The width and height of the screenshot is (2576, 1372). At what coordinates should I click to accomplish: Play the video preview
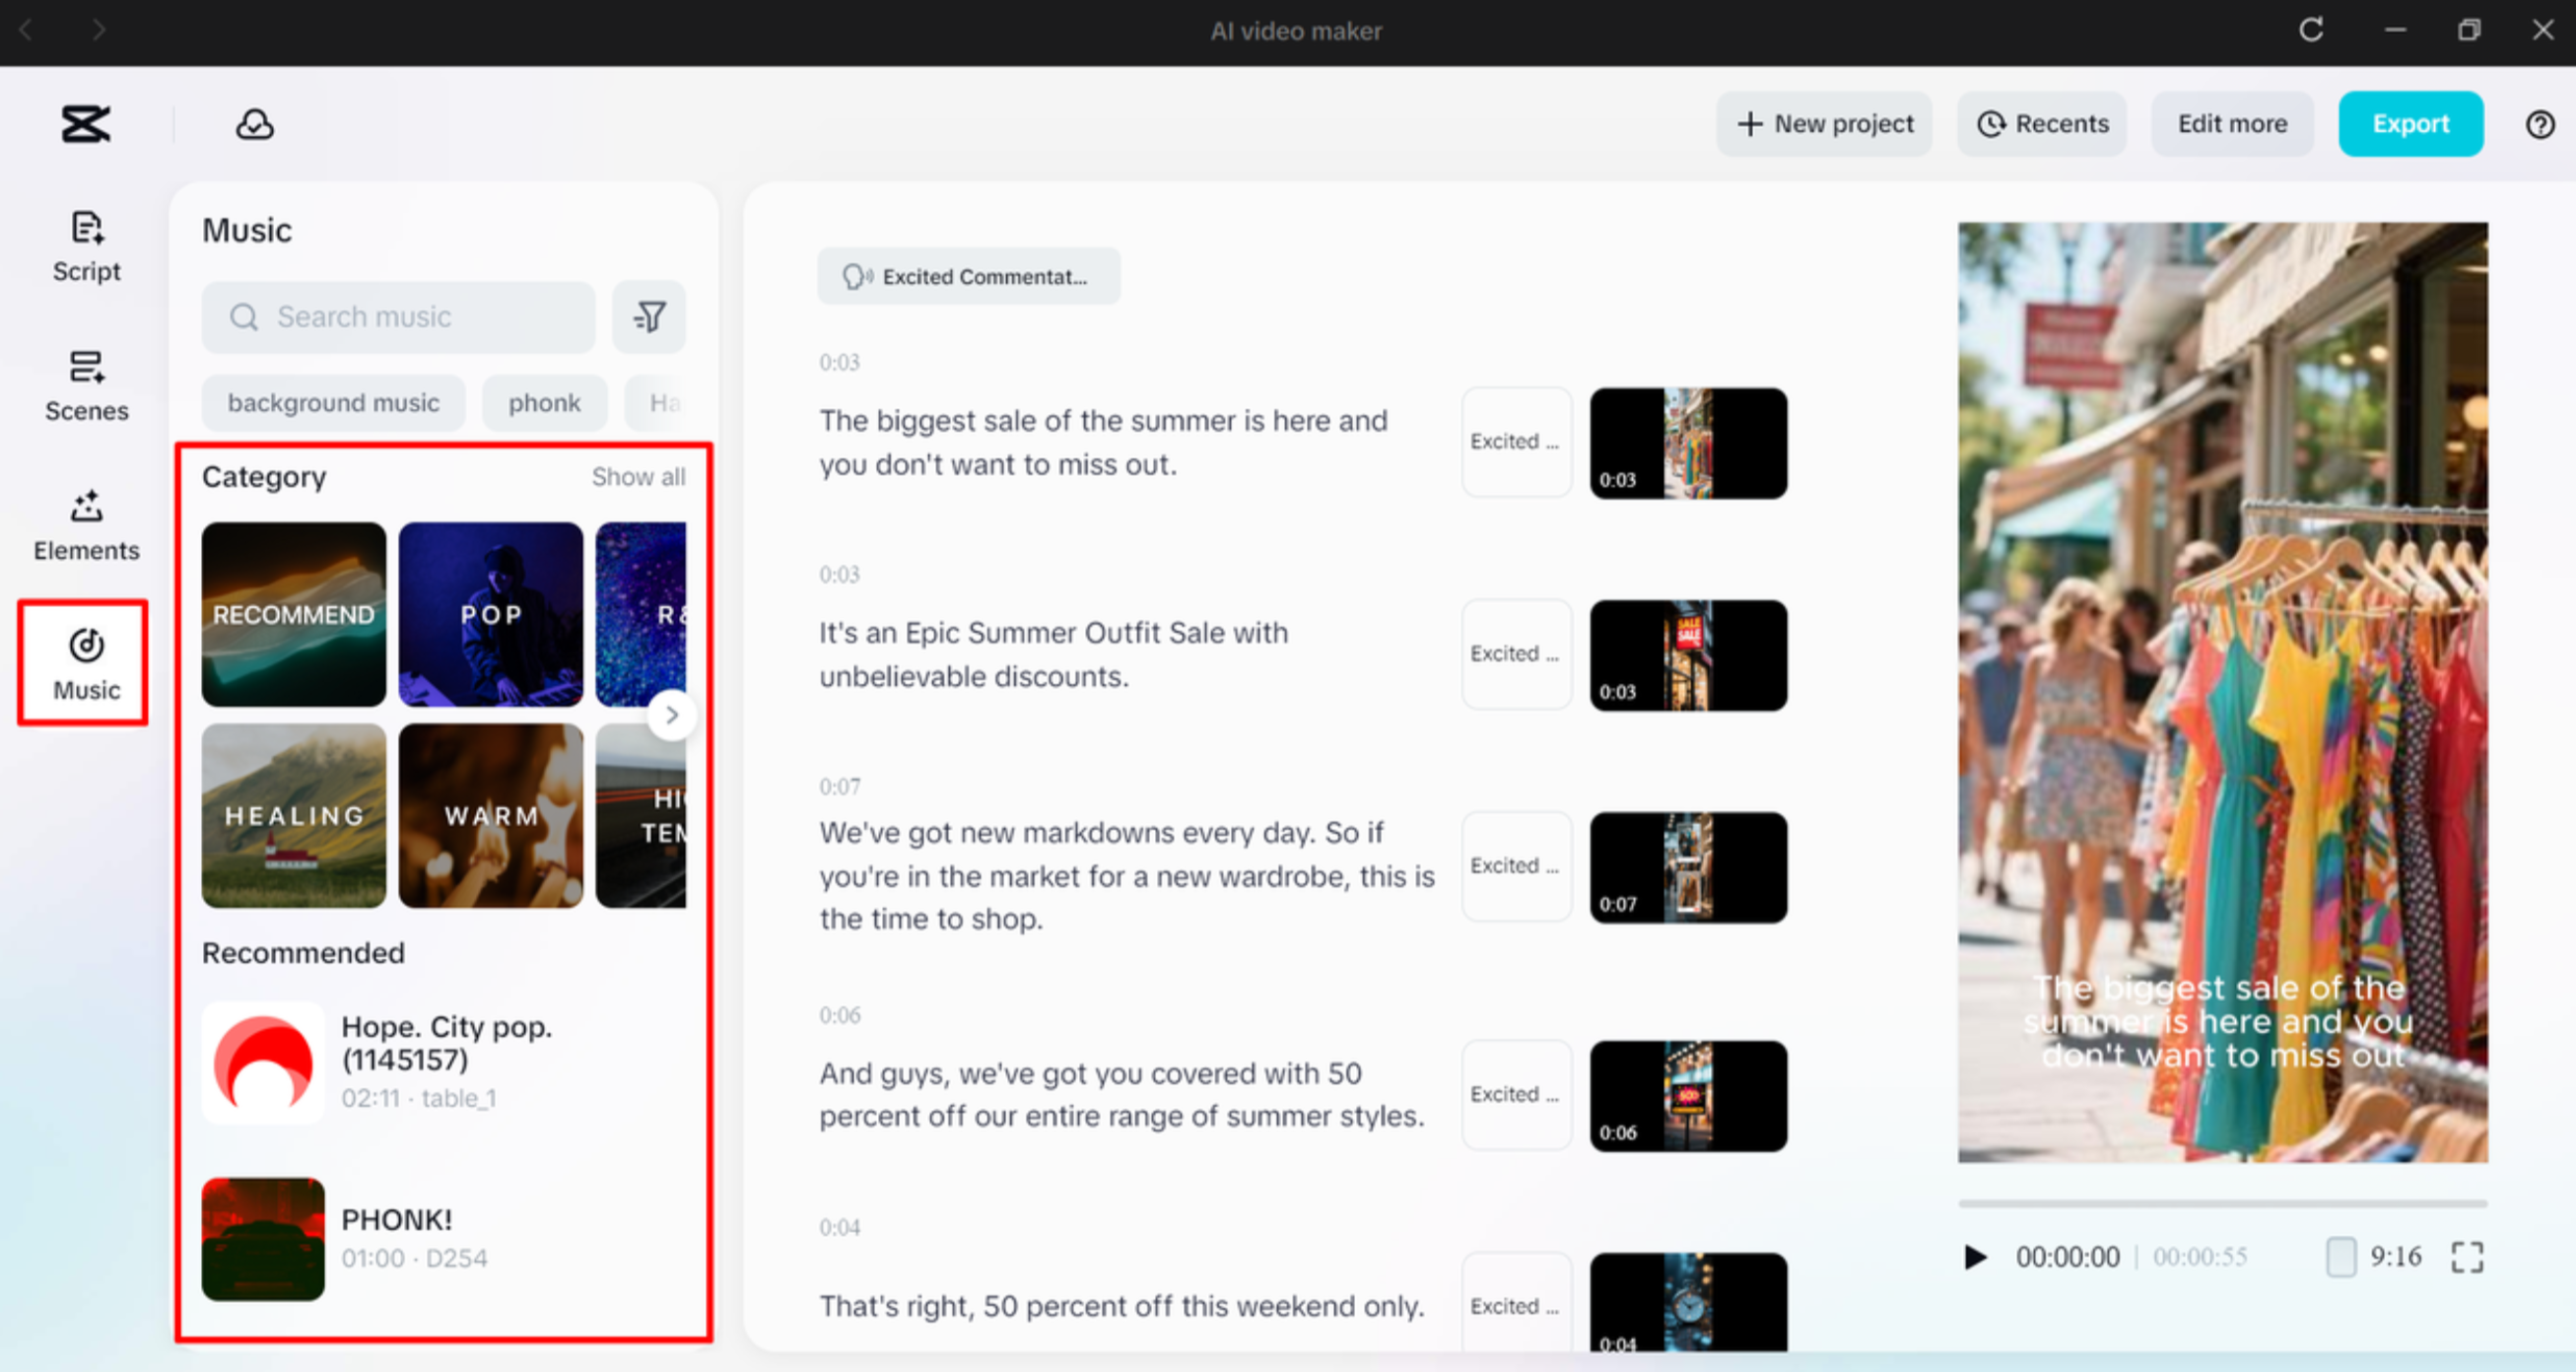[1974, 1257]
